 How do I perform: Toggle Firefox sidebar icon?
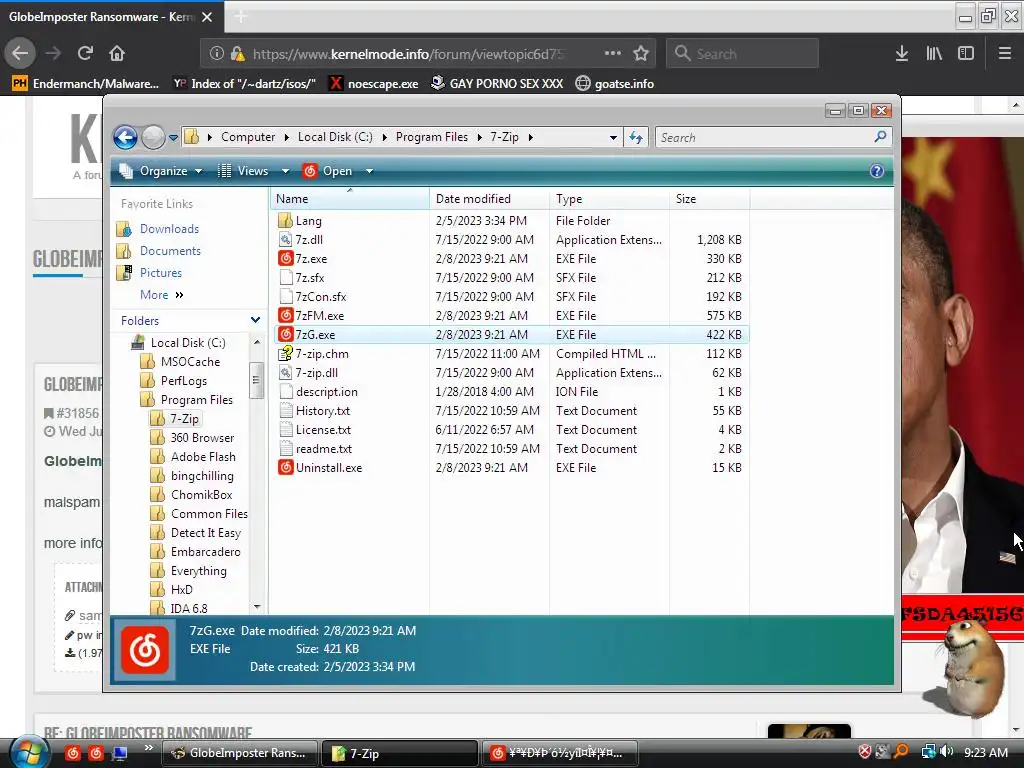pos(966,53)
